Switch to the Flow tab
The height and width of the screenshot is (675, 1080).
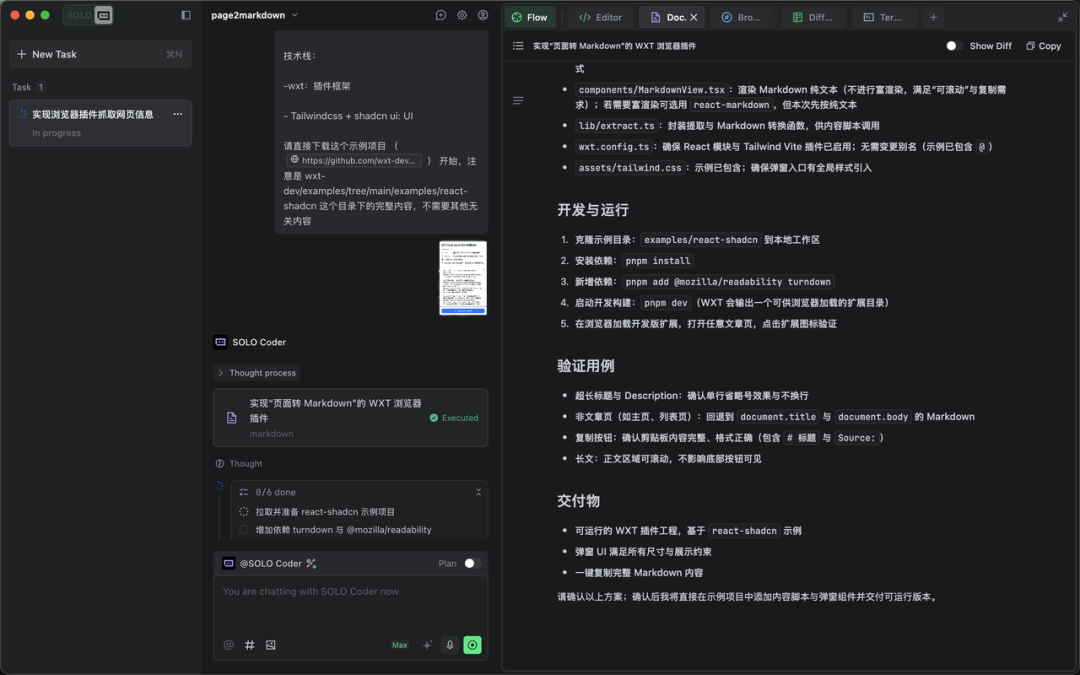(x=531, y=17)
